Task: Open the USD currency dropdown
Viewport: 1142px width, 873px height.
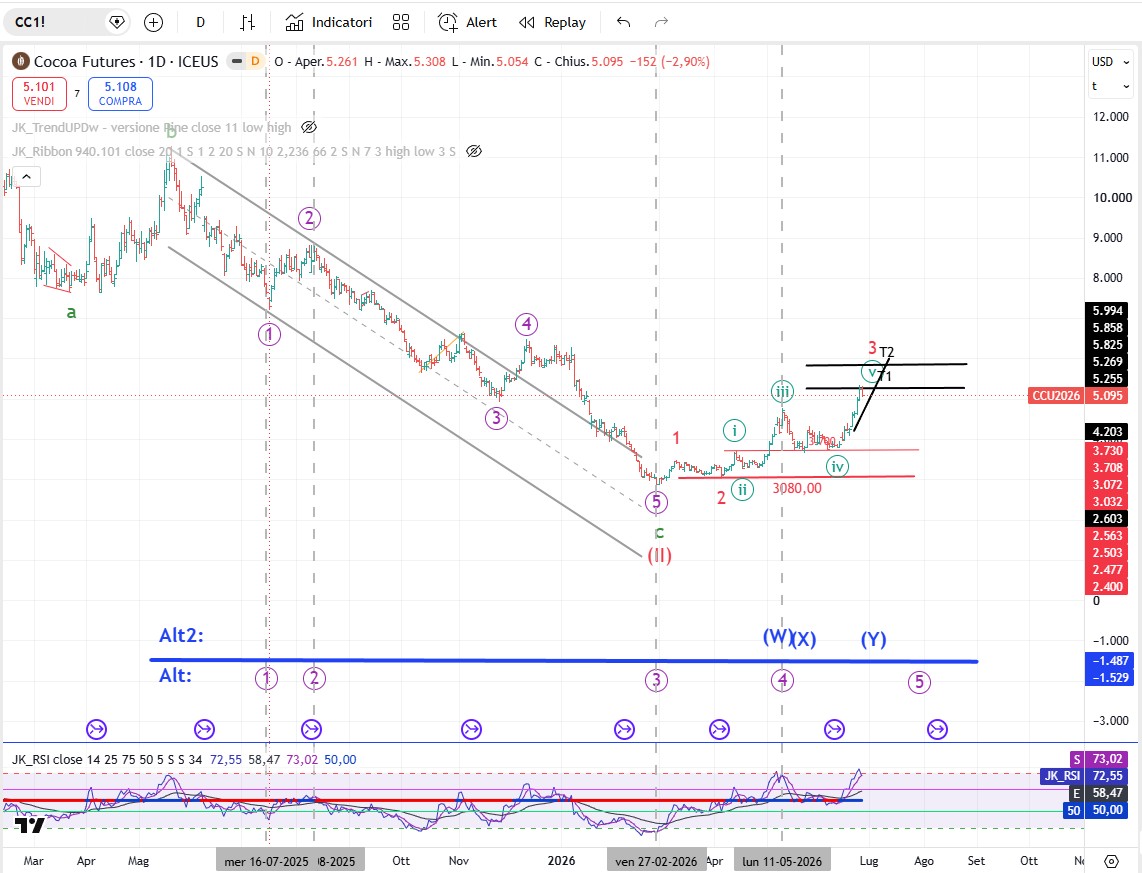Action: click(1111, 62)
